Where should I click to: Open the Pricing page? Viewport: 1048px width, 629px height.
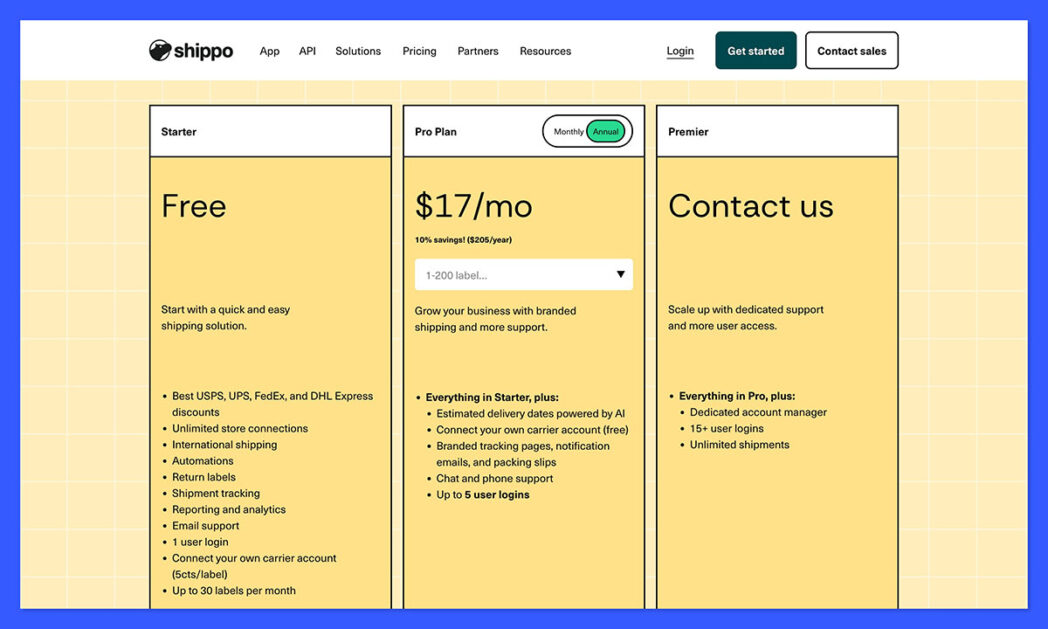(x=419, y=50)
